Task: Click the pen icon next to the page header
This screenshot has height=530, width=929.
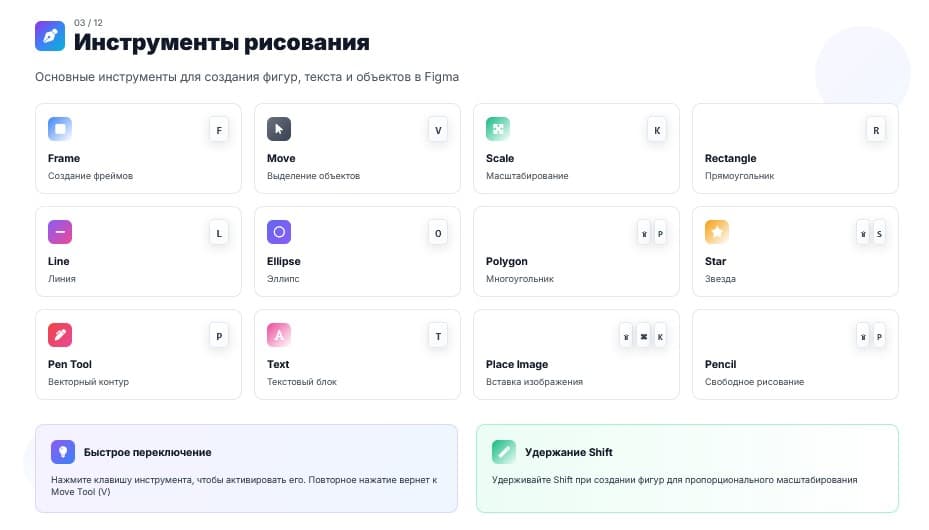Action: (x=50, y=36)
